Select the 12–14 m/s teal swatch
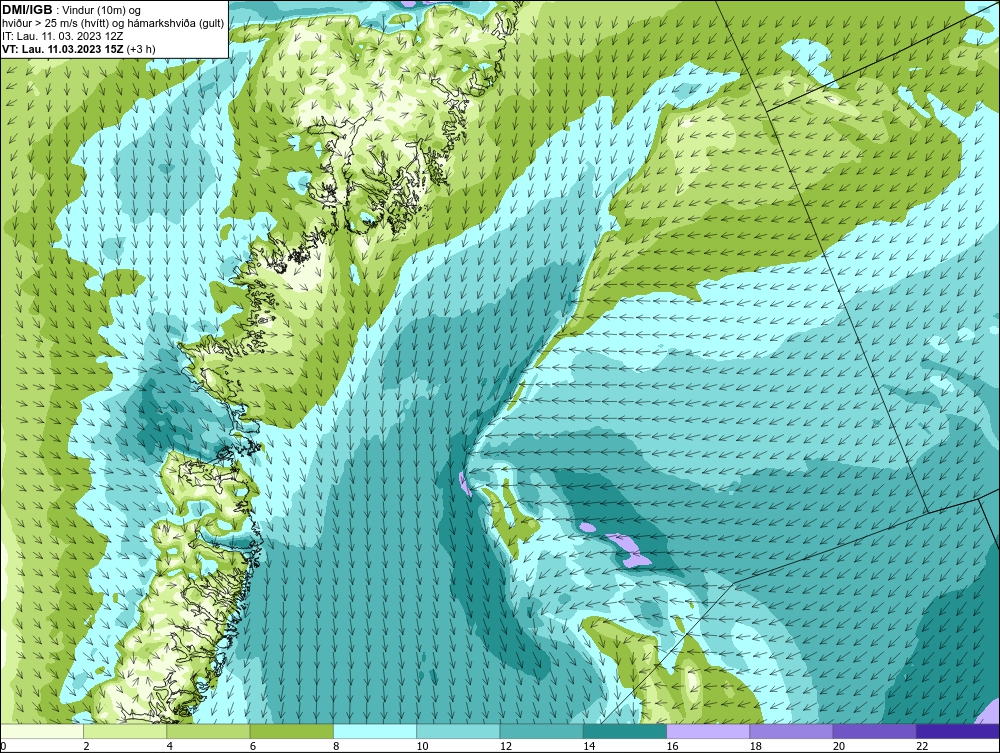The width and height of the screenshot is (1000, 753). pyautogui.click(x=541, y=731)
